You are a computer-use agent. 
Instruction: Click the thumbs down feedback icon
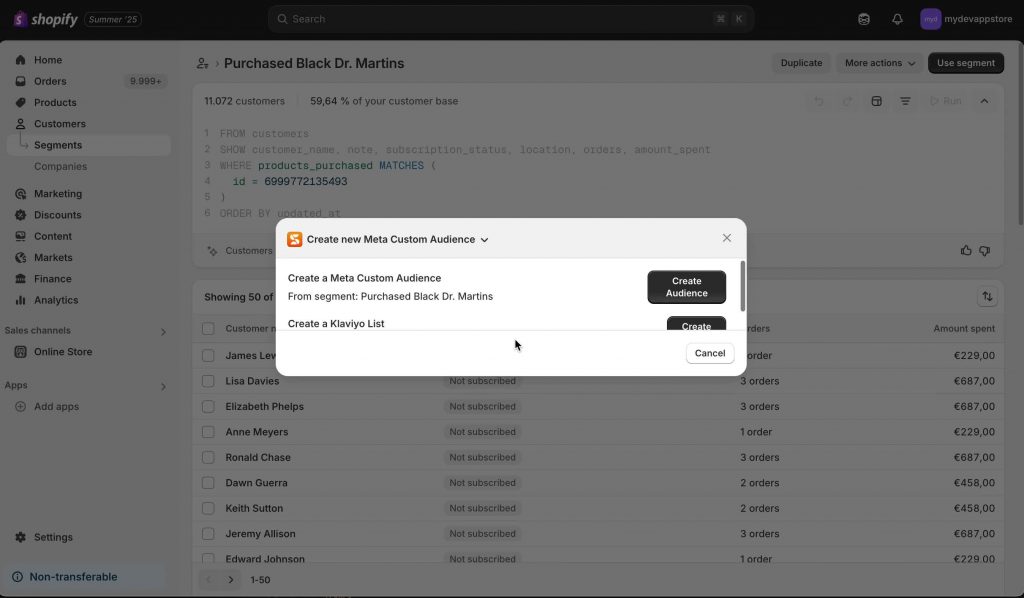(985, 251)
